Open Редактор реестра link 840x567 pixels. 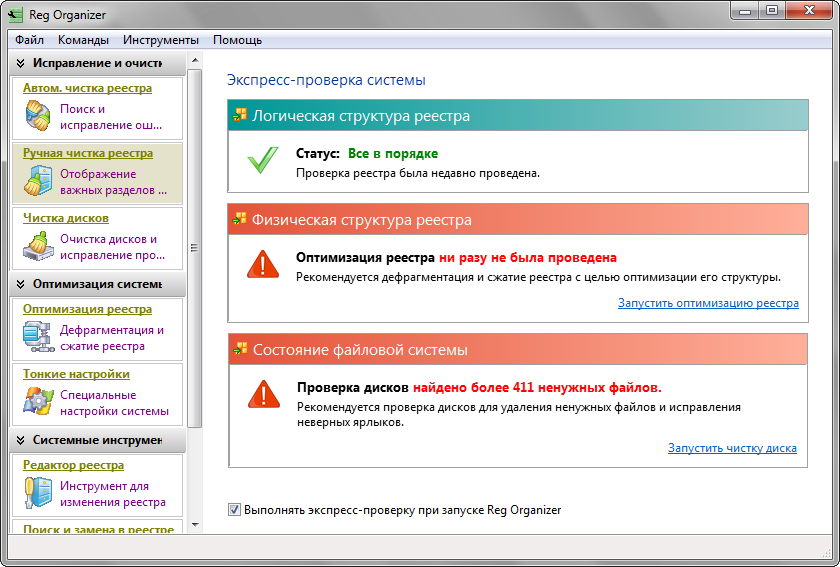[73, 465]
